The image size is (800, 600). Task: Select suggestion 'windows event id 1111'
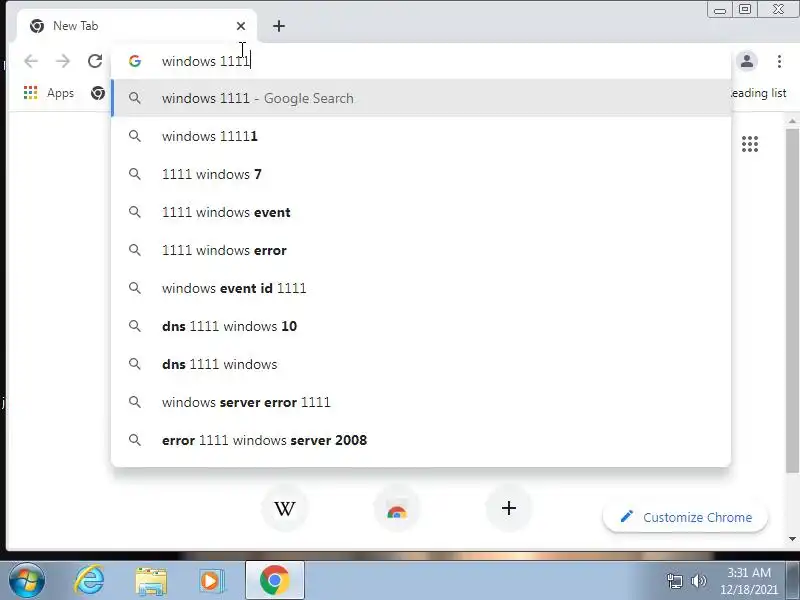(x=421, y=288)
